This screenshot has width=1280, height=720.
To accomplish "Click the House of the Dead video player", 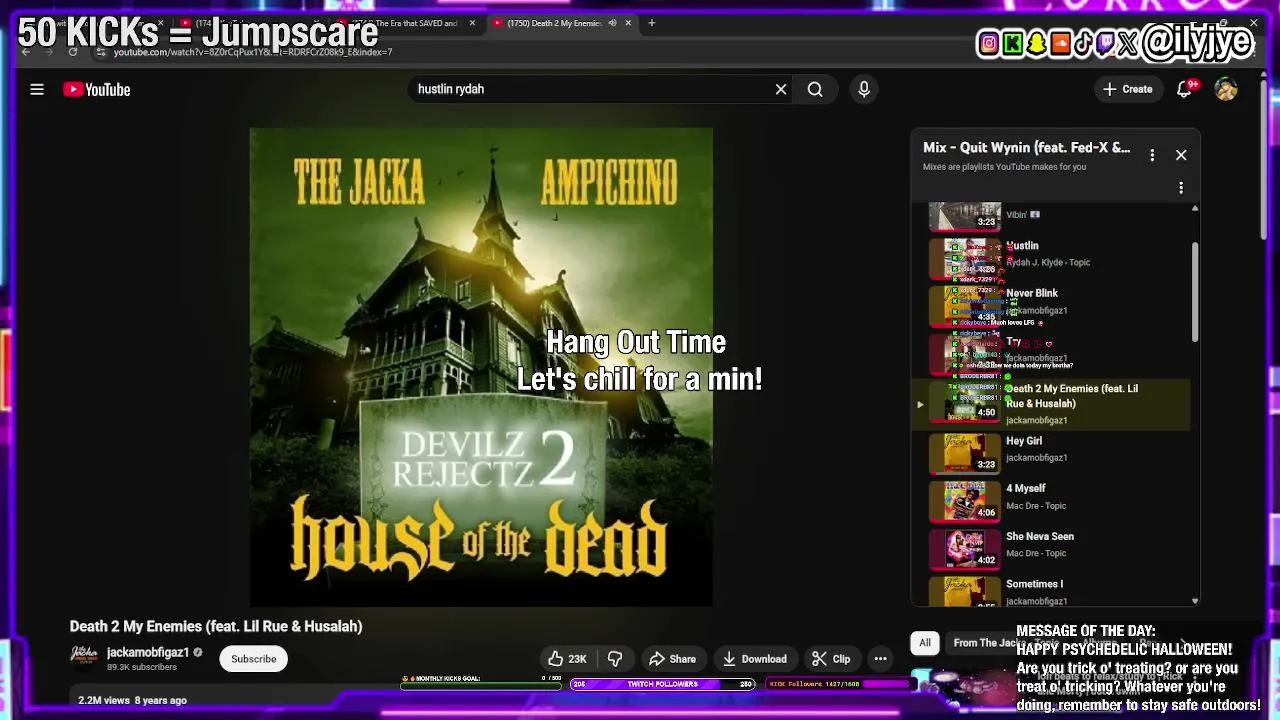I will (481, 367).
